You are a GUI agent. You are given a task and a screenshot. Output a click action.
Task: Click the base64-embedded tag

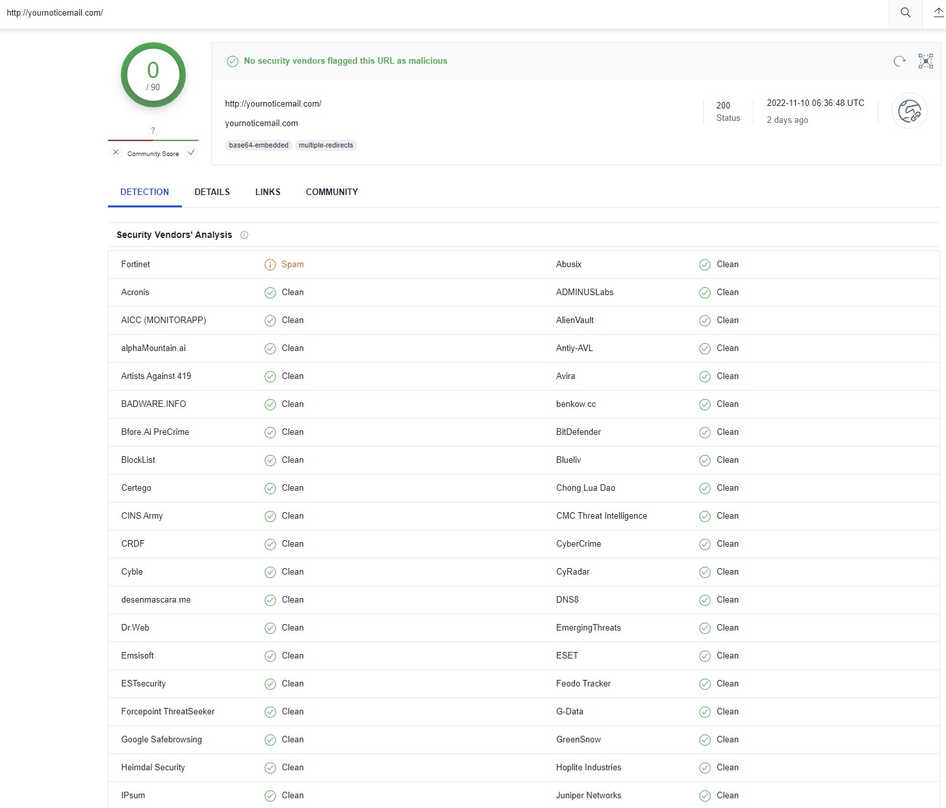258,145
